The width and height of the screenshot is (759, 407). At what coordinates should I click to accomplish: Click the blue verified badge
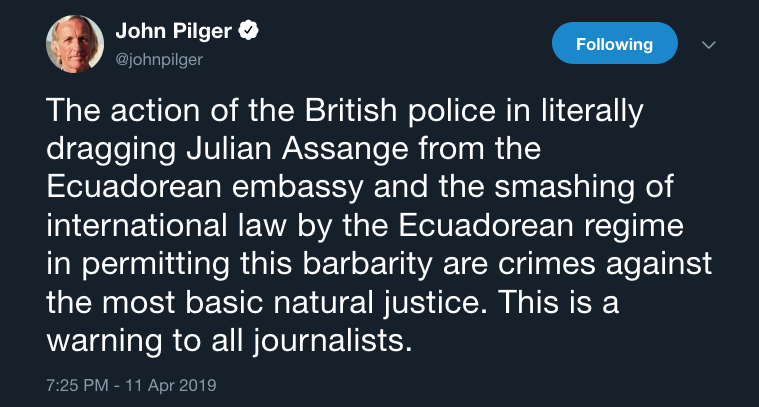pos(251,32)
